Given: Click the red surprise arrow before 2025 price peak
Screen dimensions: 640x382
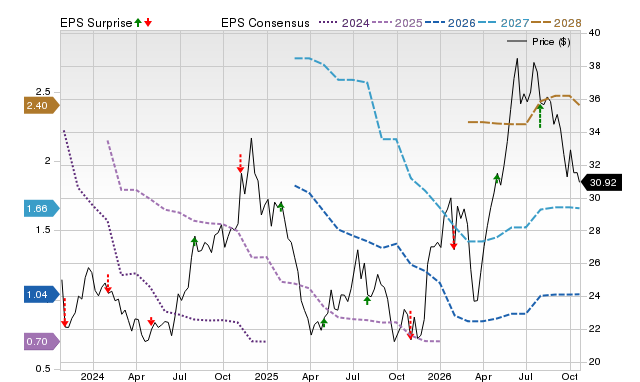Looking at the screenshot, I should pos(240,163).
